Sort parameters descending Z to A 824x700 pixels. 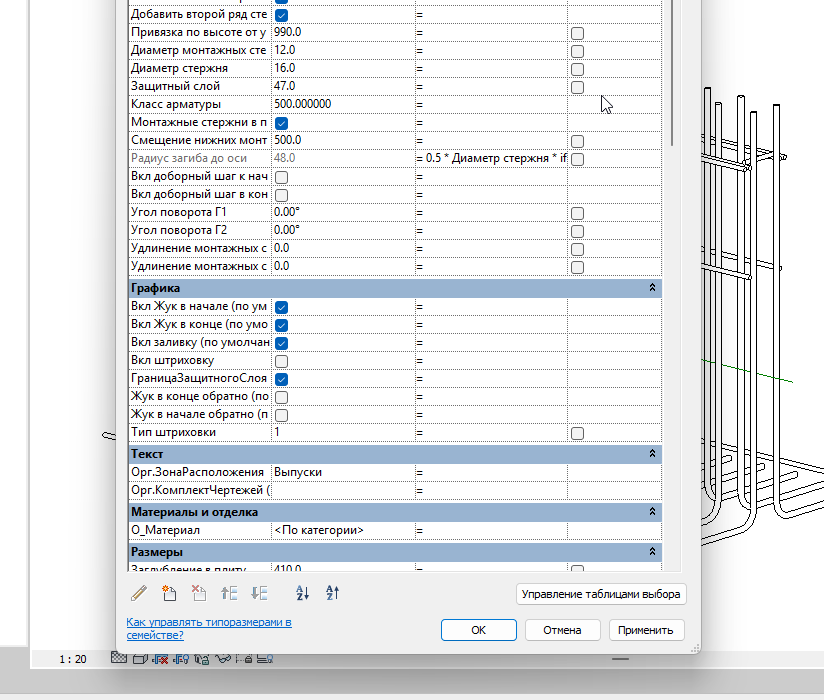coord(333,593)
